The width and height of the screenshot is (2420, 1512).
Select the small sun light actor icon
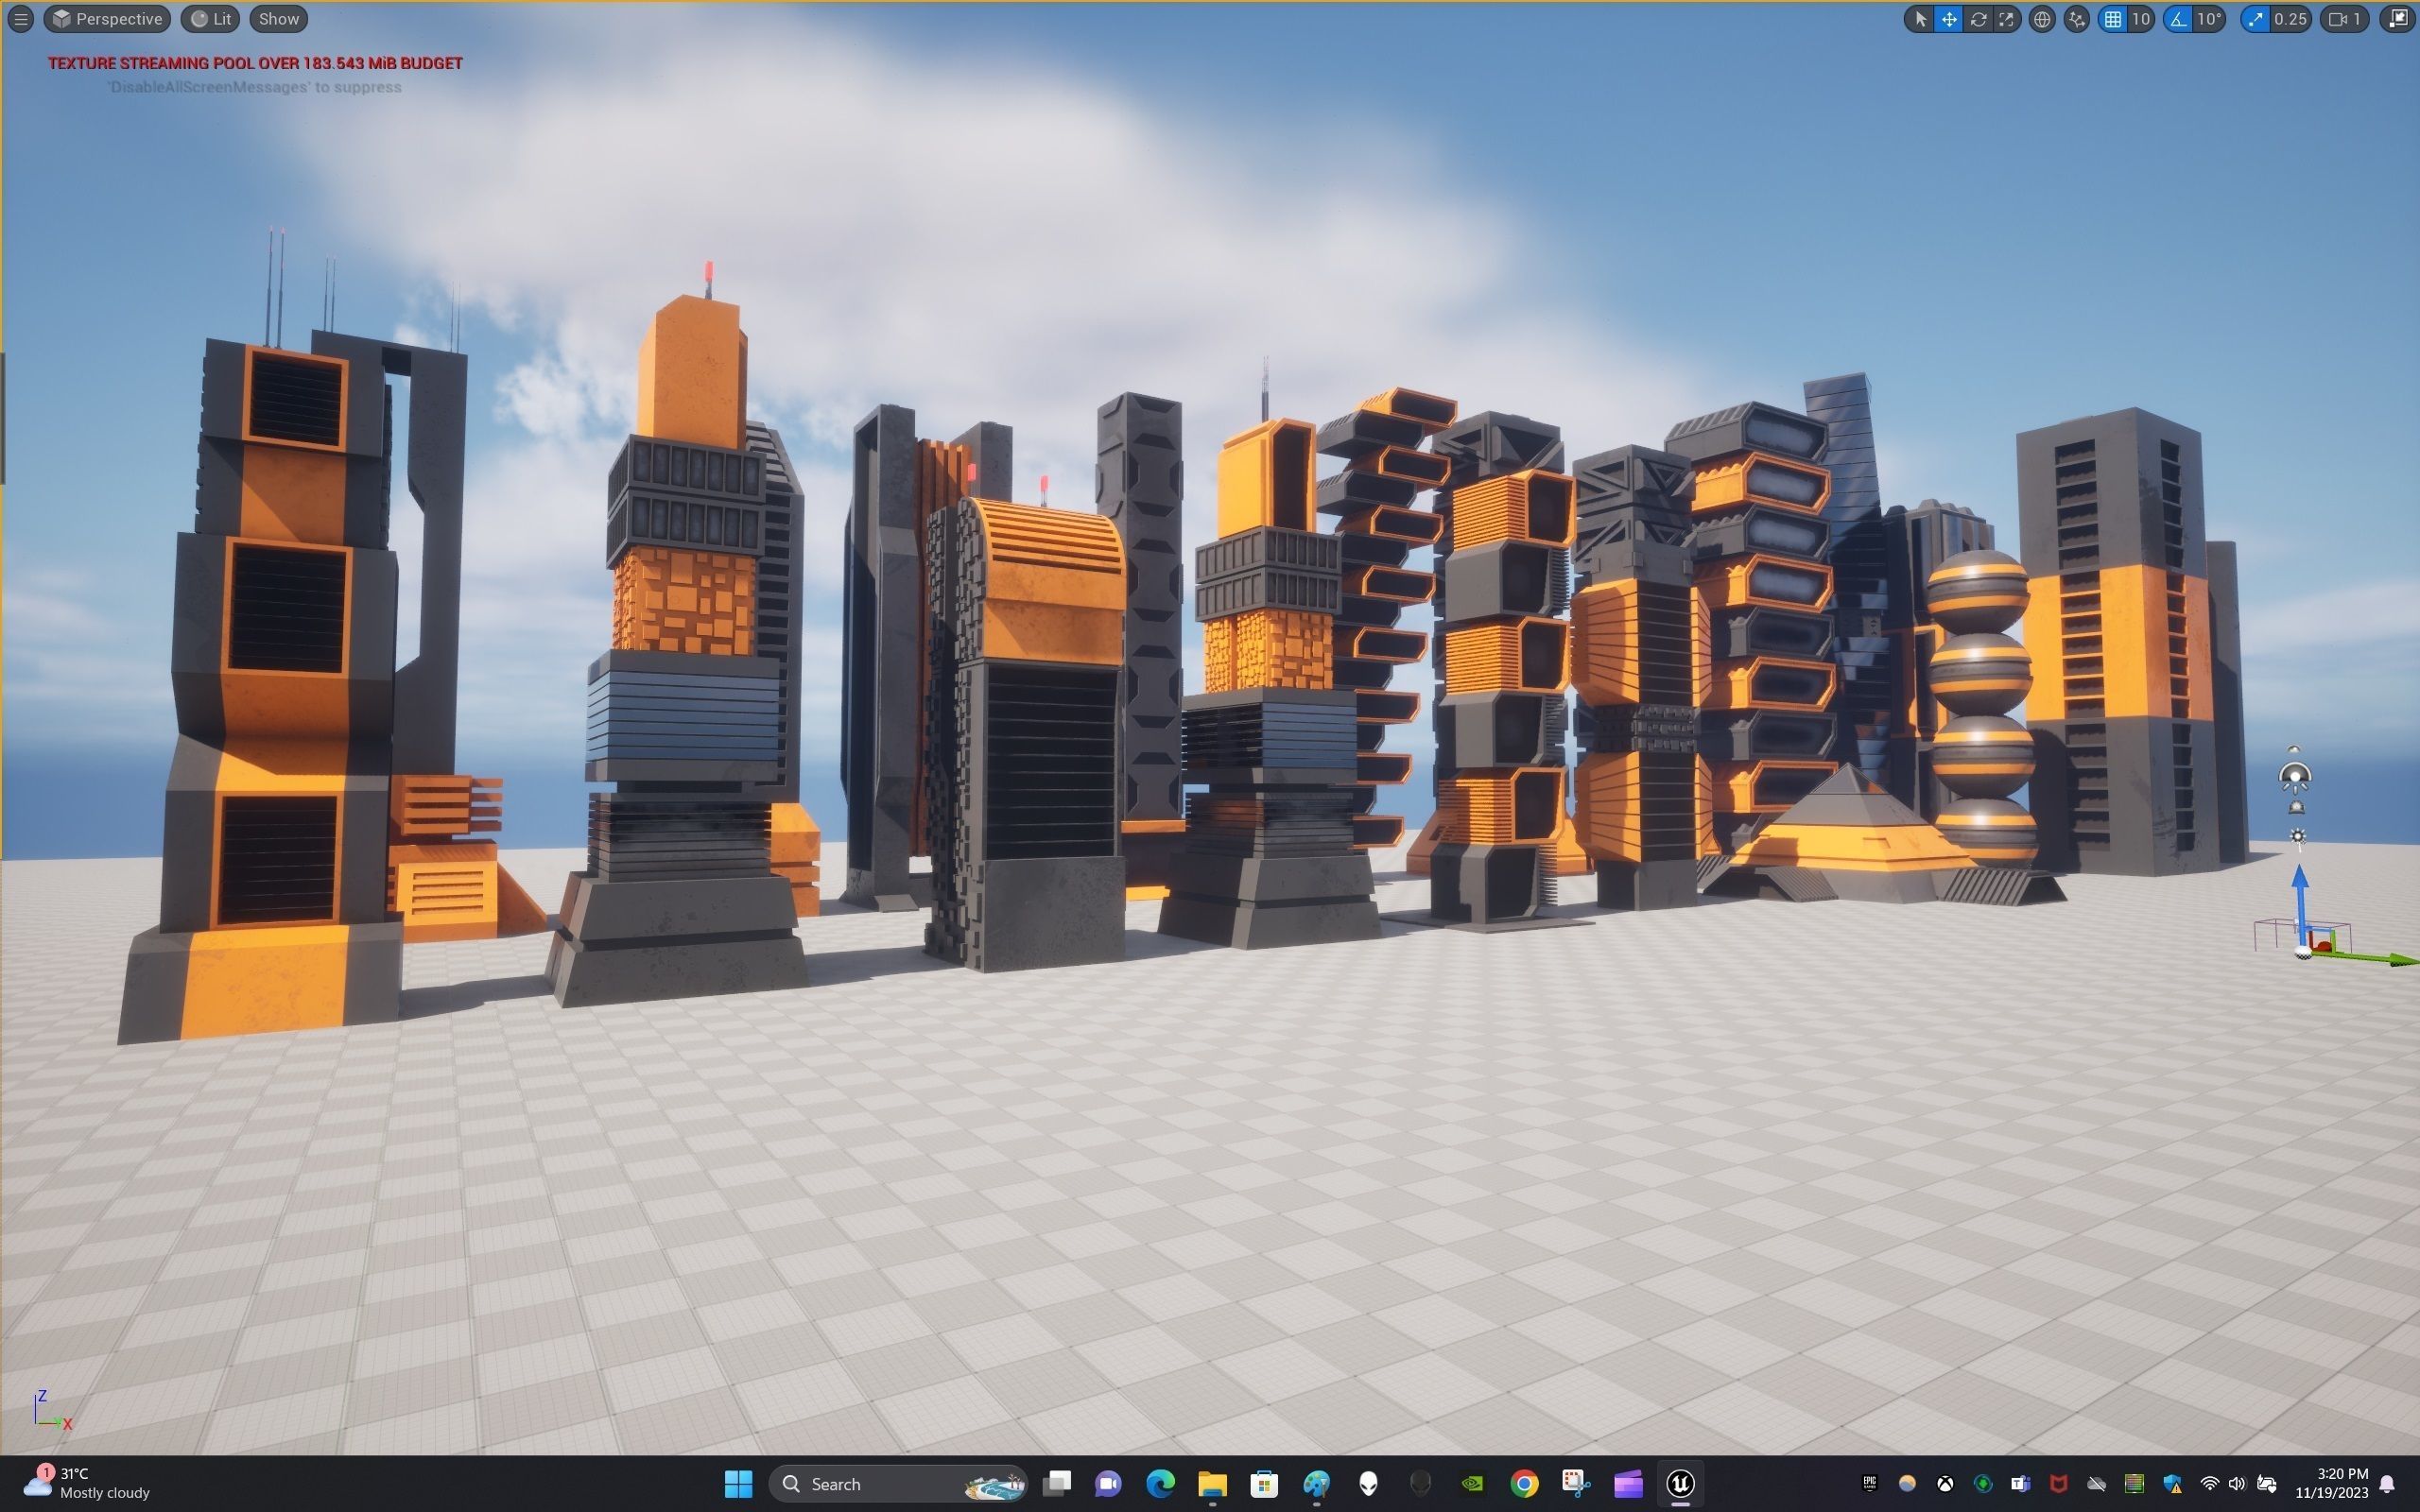click(x=2297, y=837)
